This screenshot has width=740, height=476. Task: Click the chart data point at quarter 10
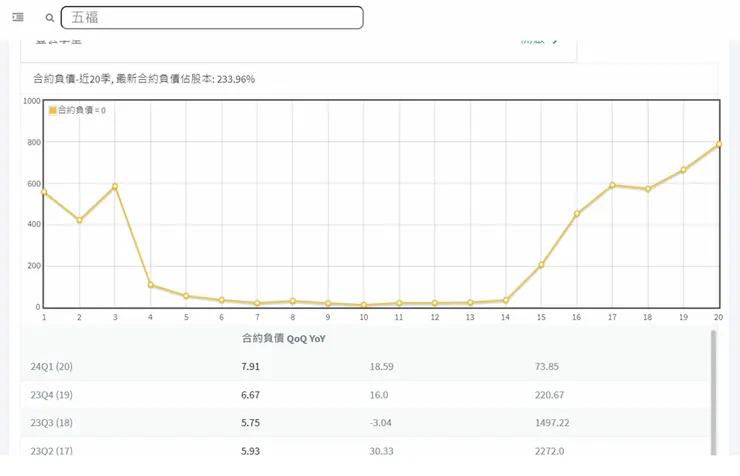364,305
